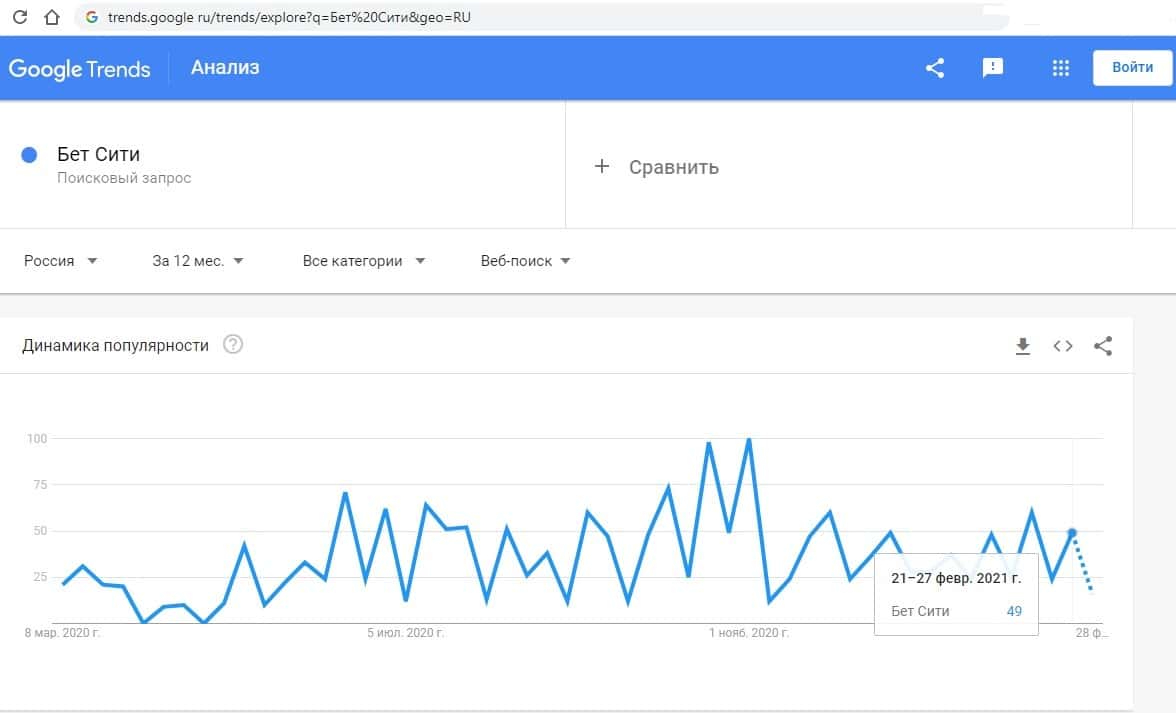The height and width of the screenshot is (713, 1176).
Task: Open the Google apps grid
Action: (1061, 68)
